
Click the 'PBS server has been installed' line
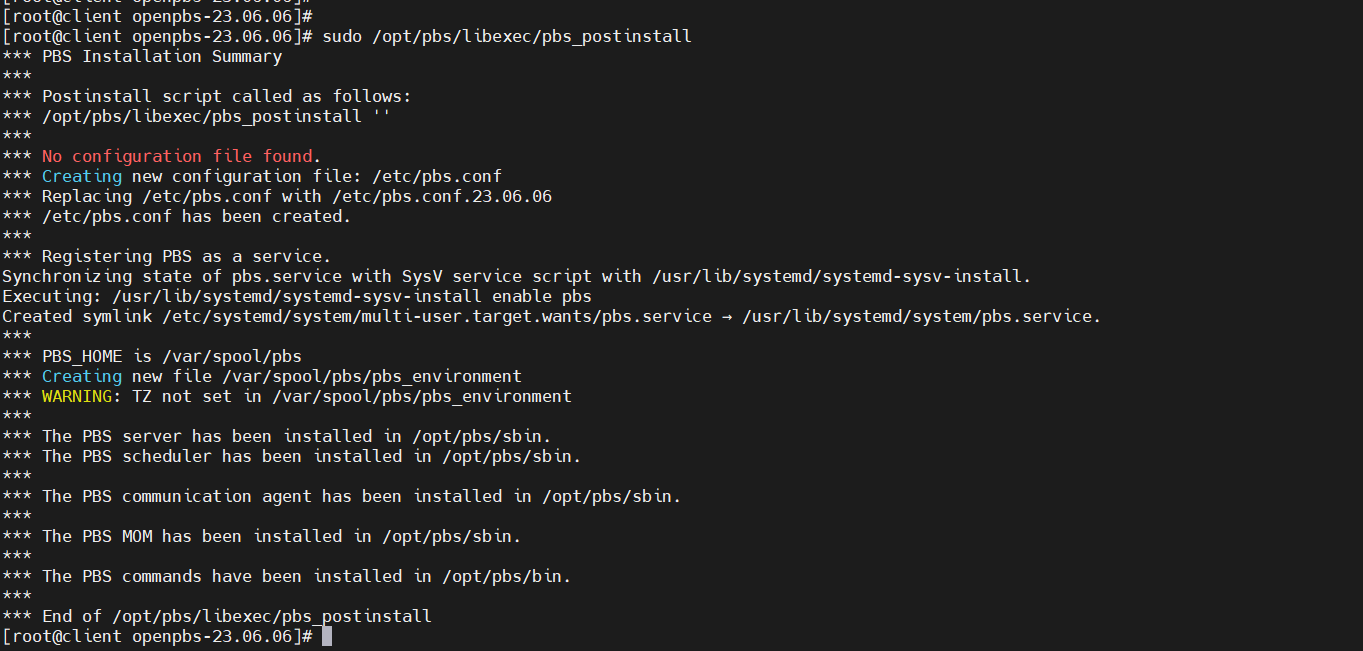click(277, 436)
